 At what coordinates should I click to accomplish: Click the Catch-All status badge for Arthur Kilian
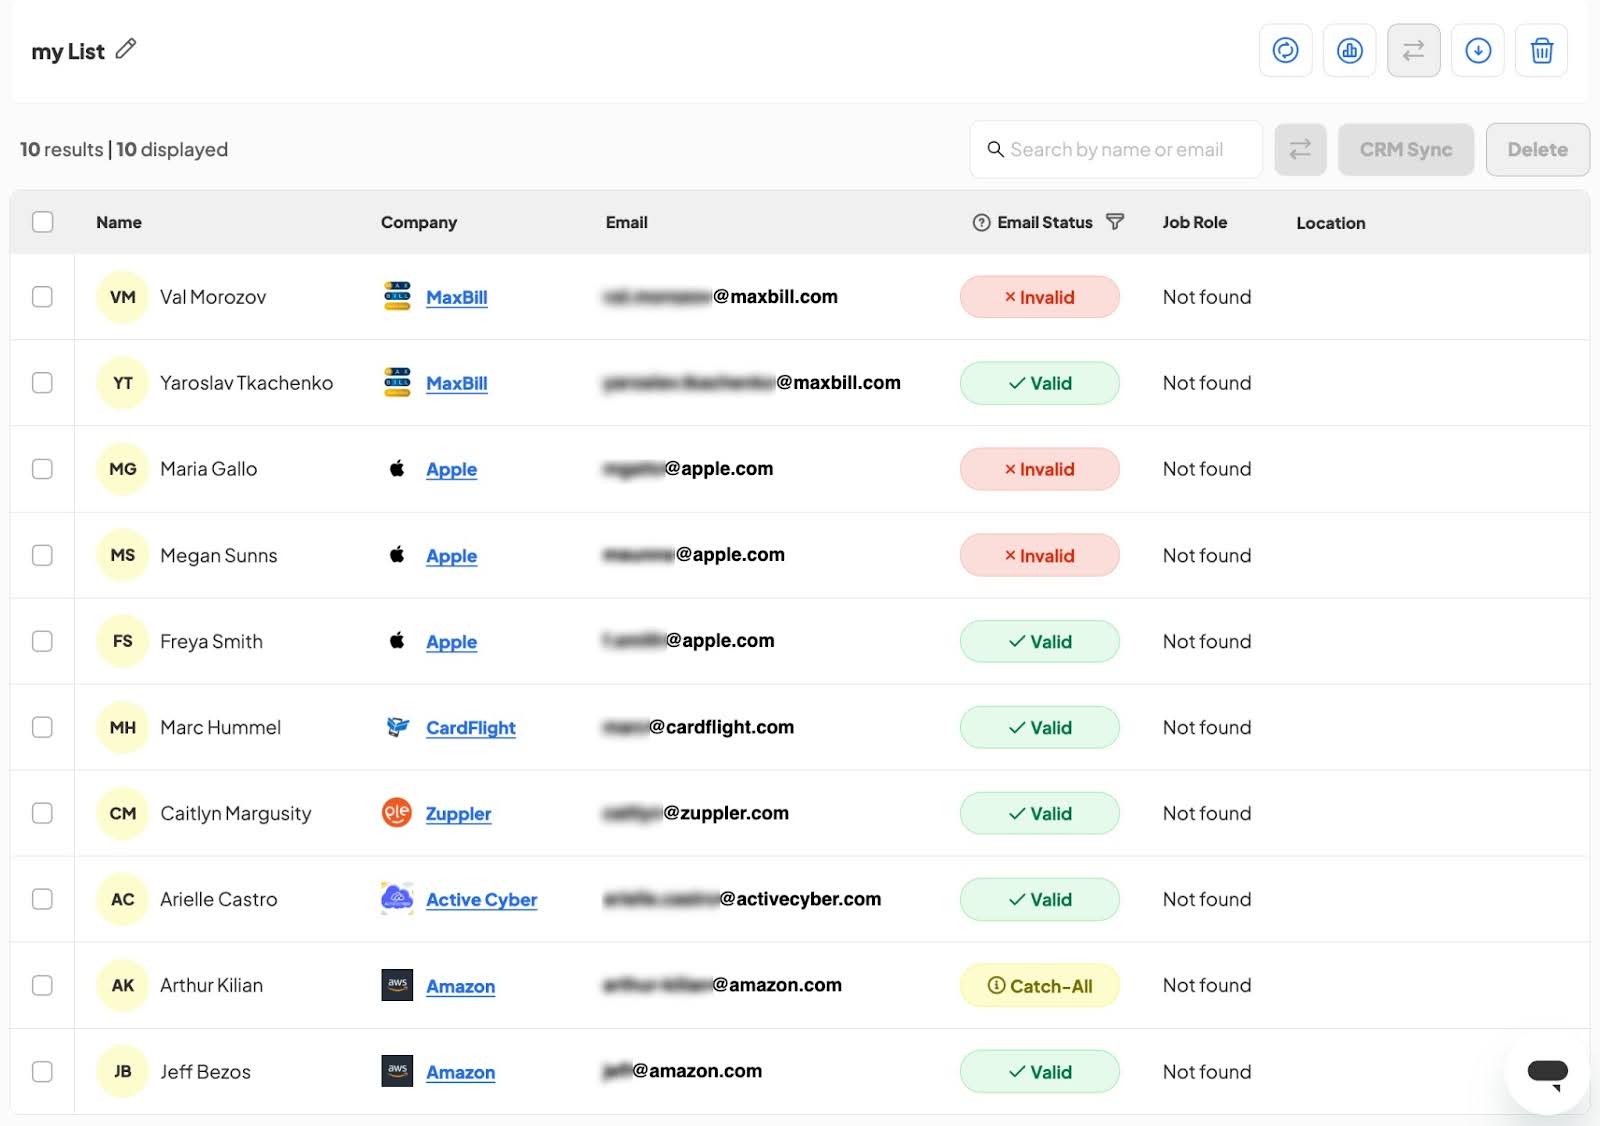coord(1039,986)
